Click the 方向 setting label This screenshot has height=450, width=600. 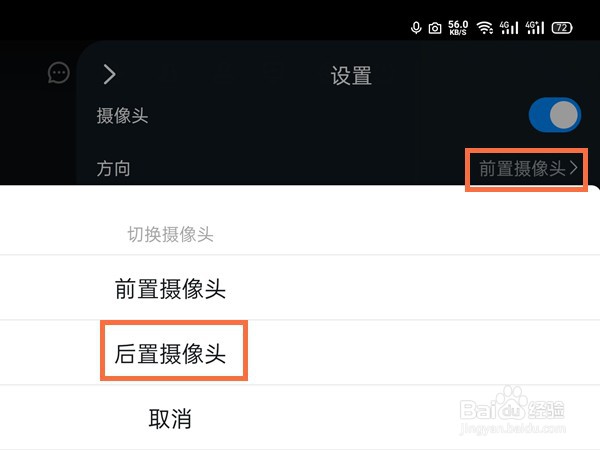tap(113, 169)
